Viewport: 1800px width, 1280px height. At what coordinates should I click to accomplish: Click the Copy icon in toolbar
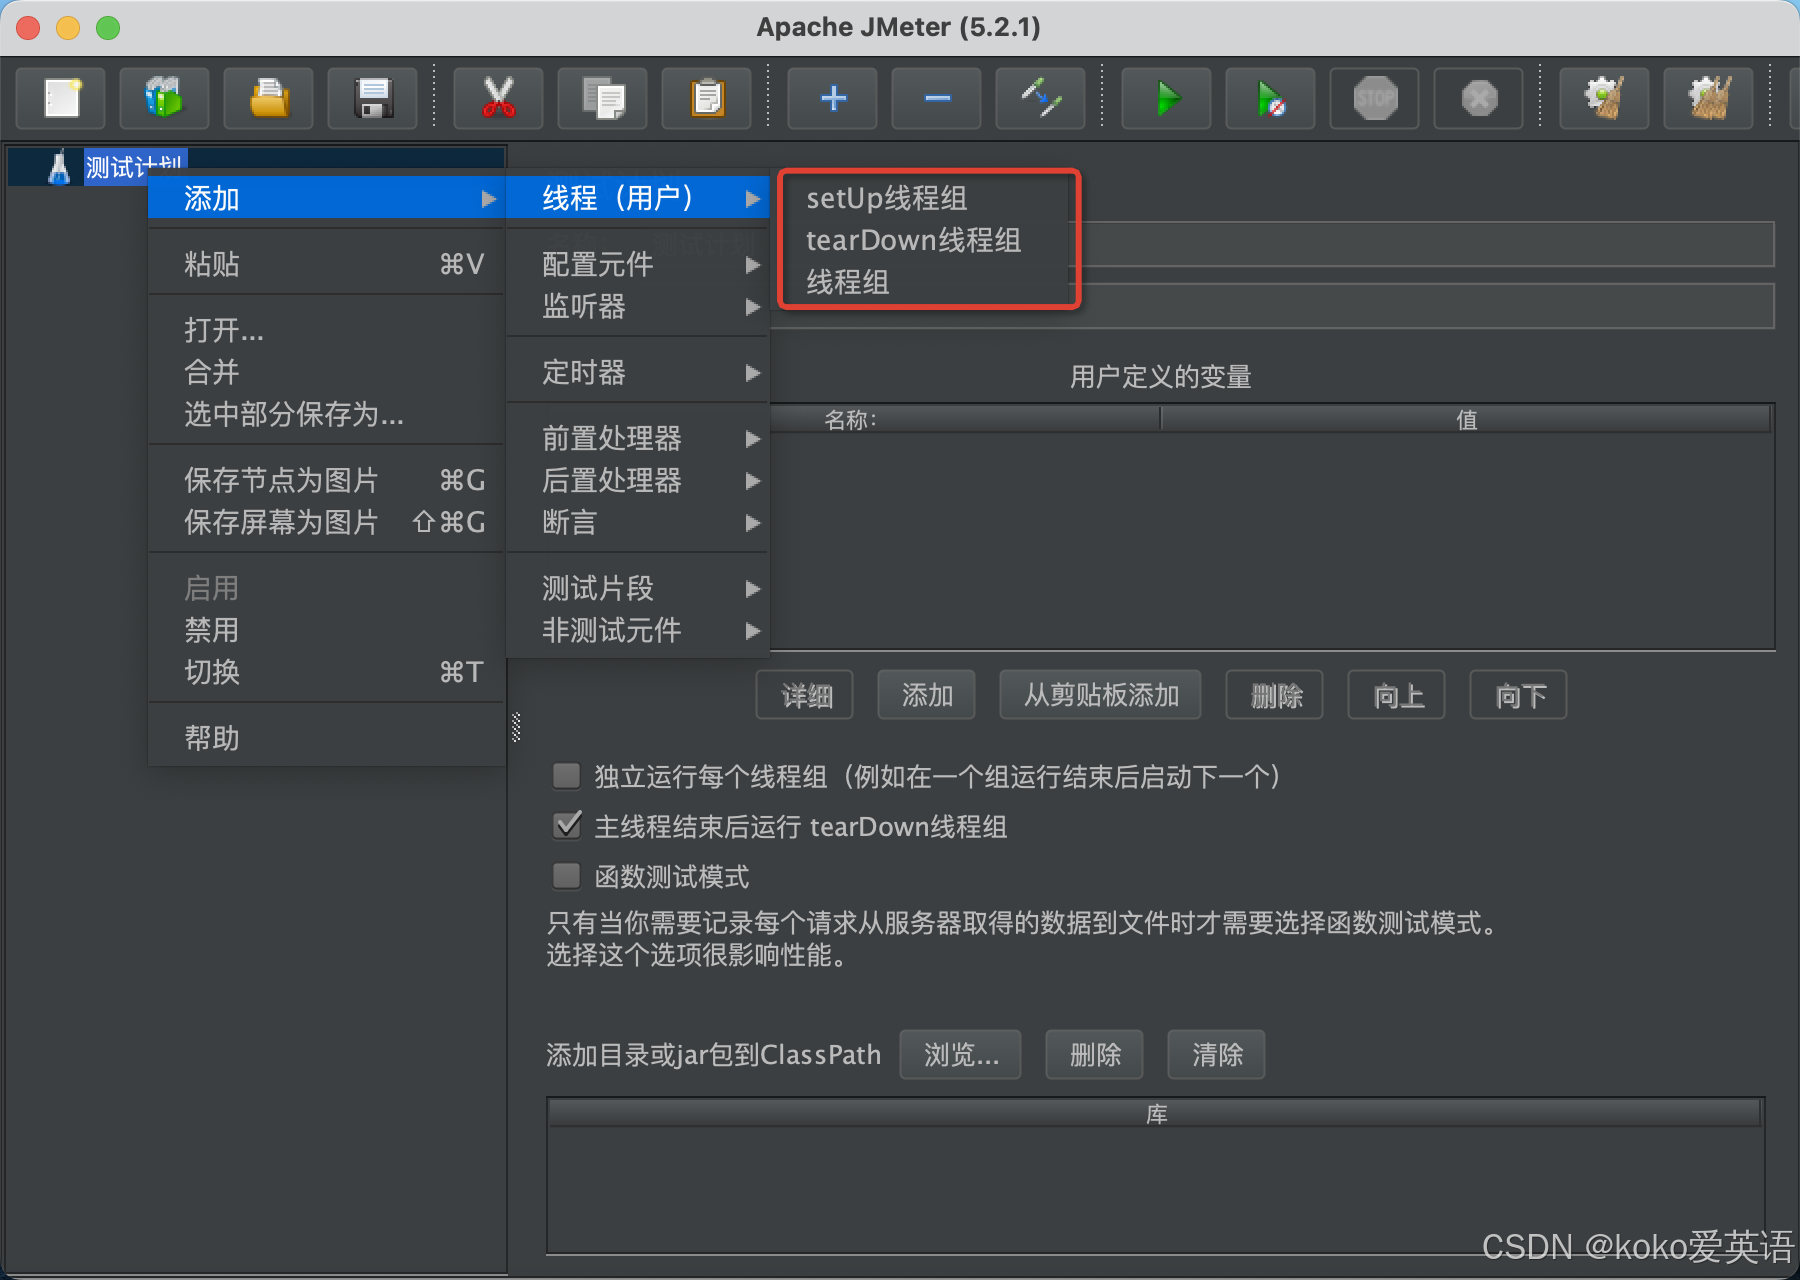coord(602,98)
